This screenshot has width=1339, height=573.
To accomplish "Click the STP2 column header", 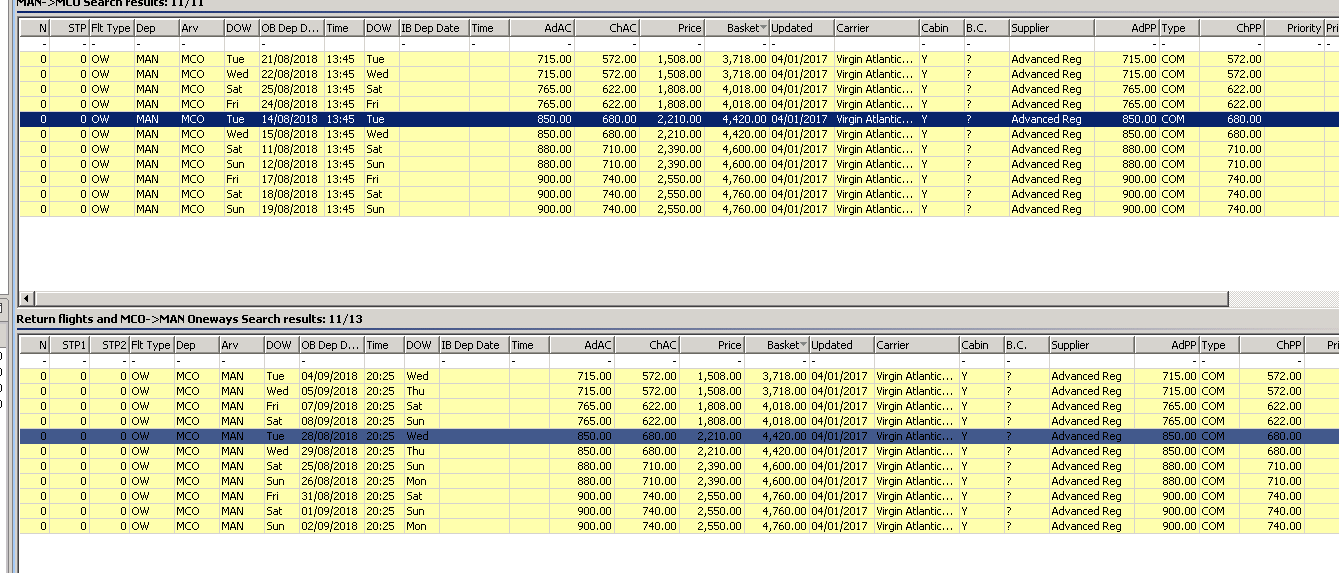I will pyautogui.click(x=111, y=345).
